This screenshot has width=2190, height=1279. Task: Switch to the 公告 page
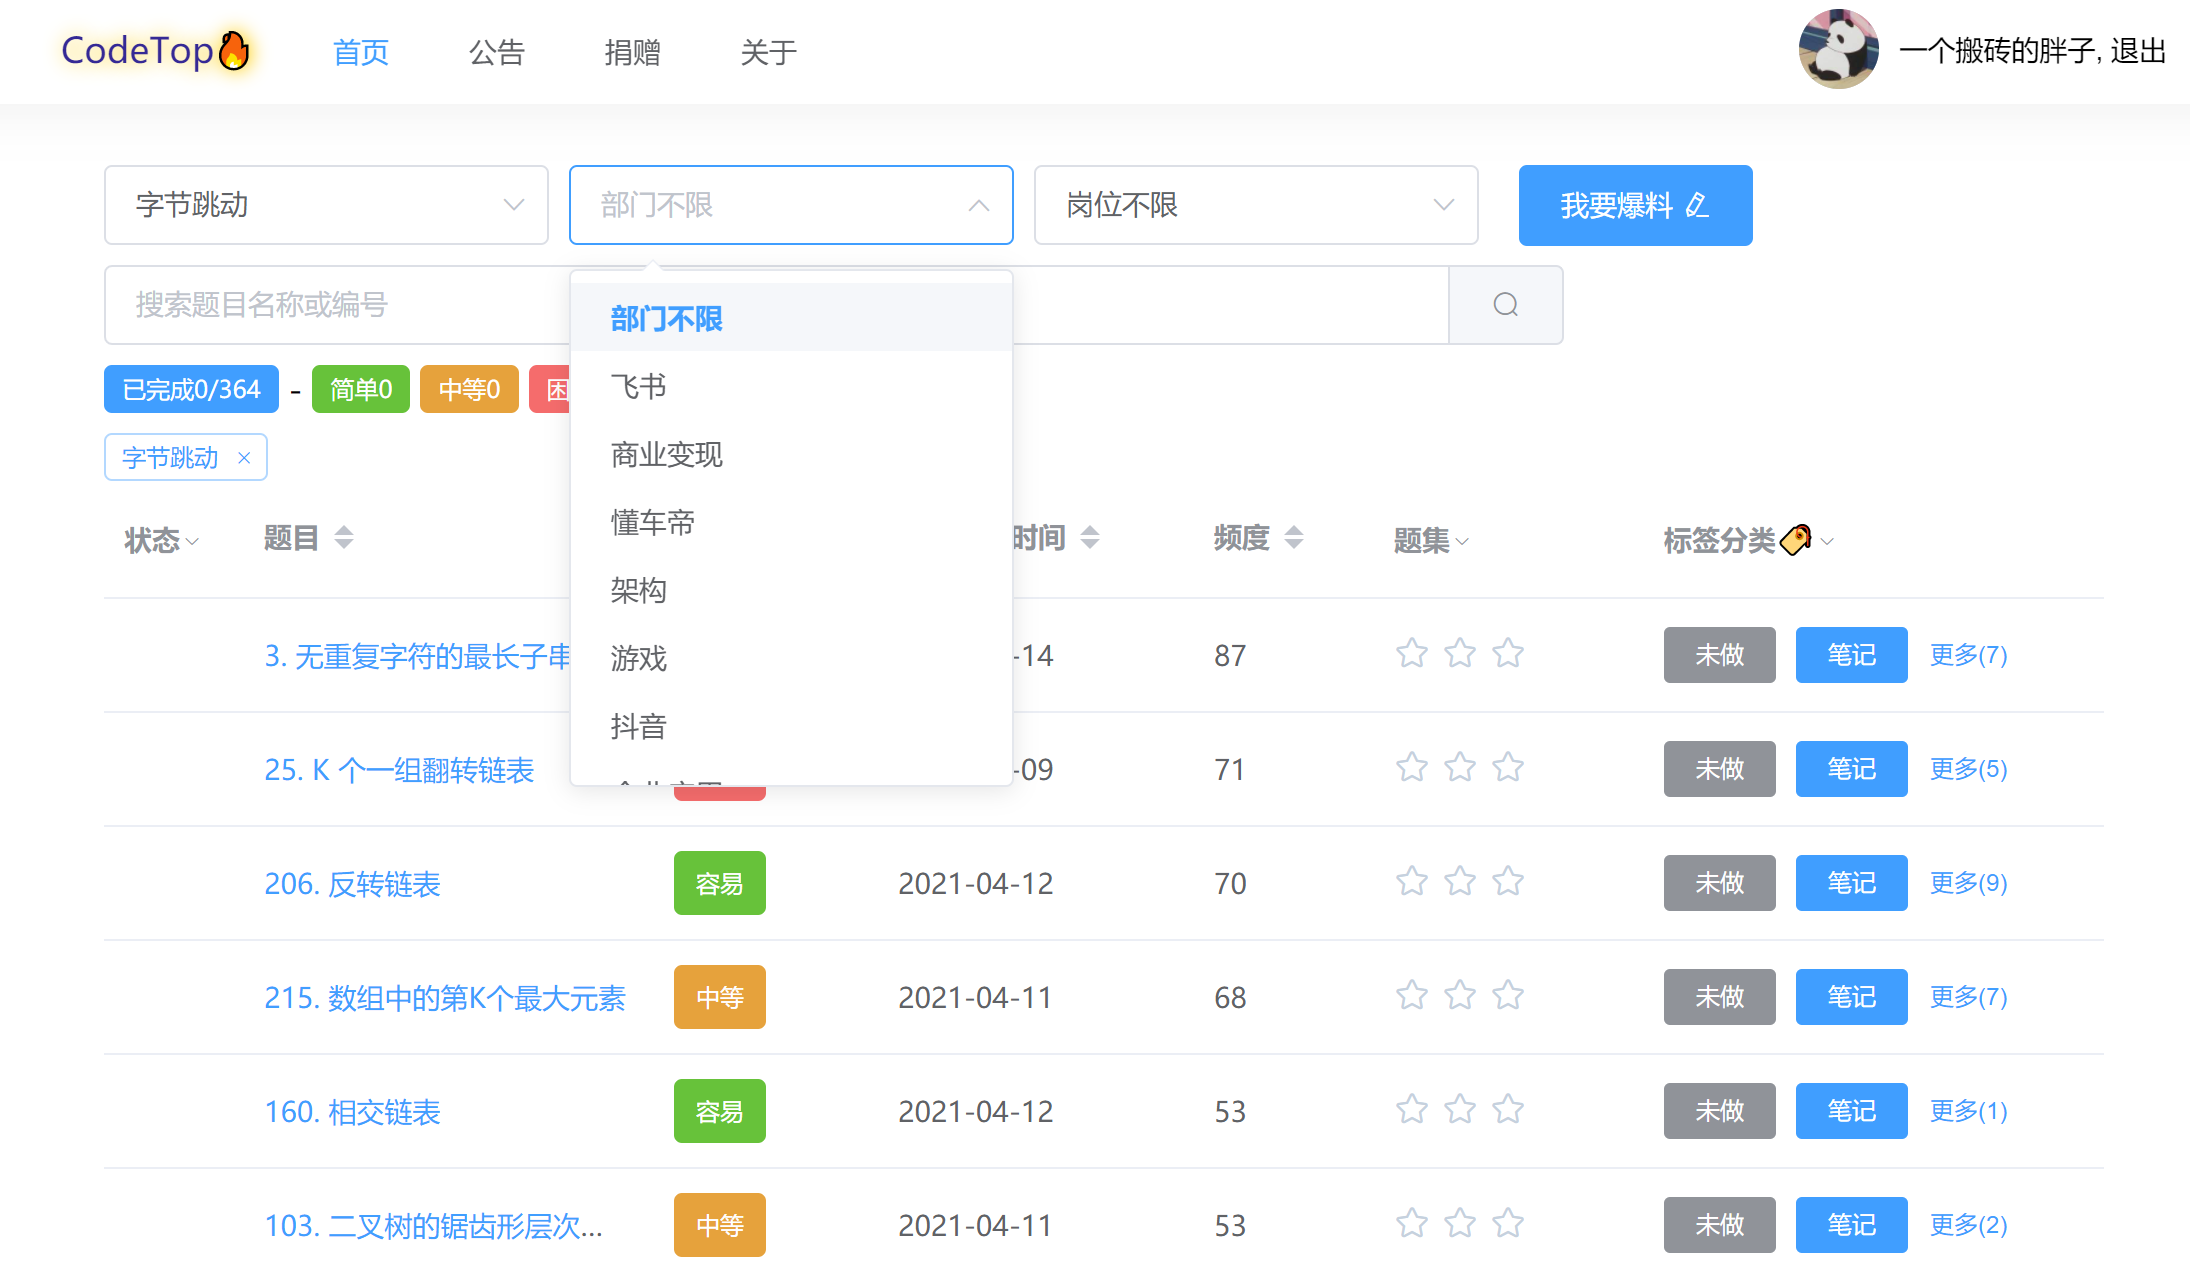coord(497,52)
